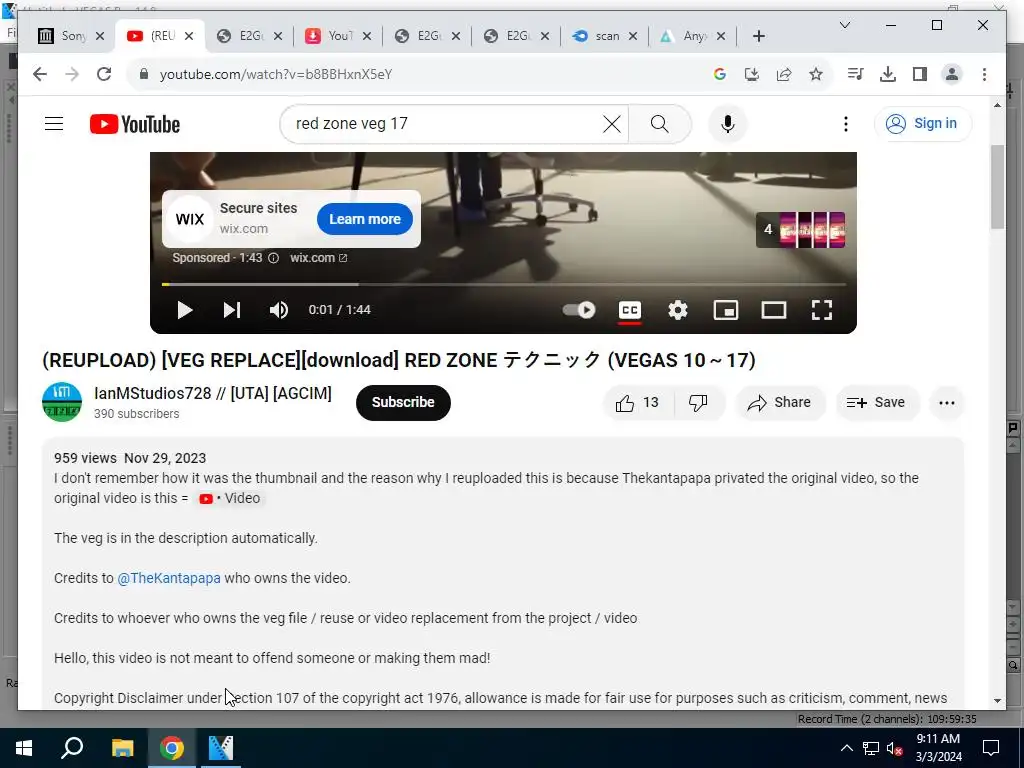
Task: Subscribe to IanMStudios728
Action: [403, 402]
